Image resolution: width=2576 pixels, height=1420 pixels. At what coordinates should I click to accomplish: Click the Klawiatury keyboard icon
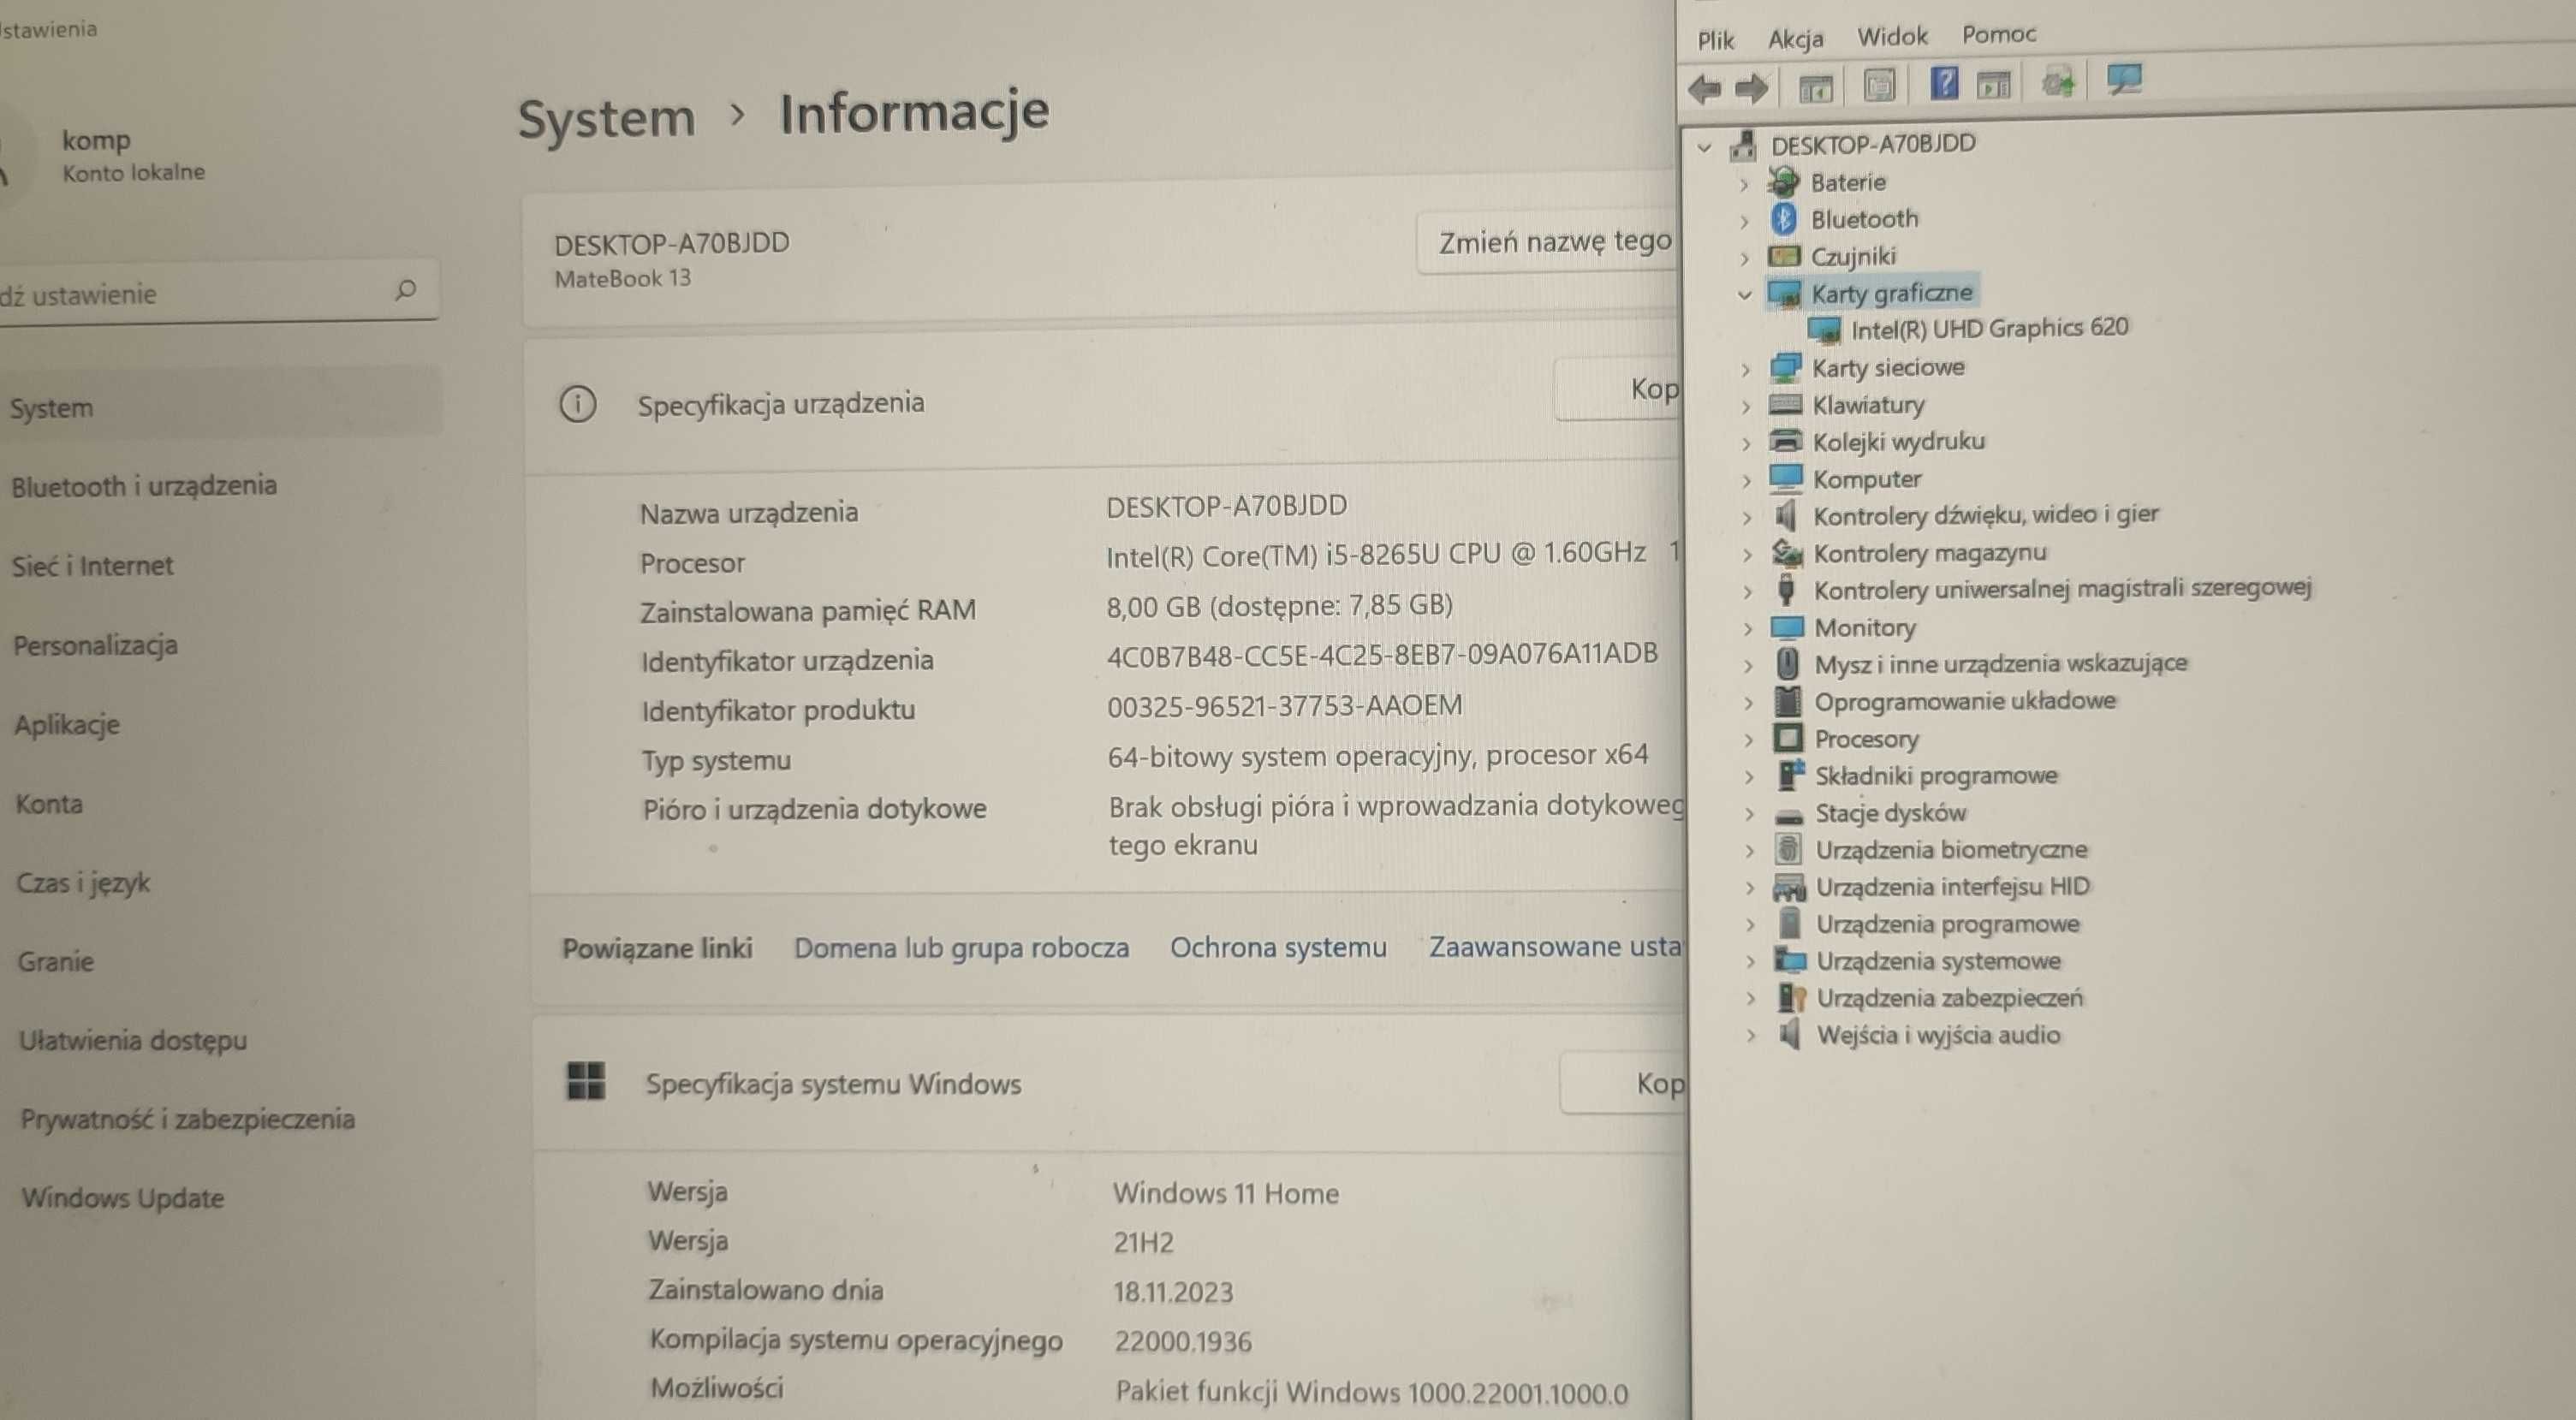click(1785, 405)
